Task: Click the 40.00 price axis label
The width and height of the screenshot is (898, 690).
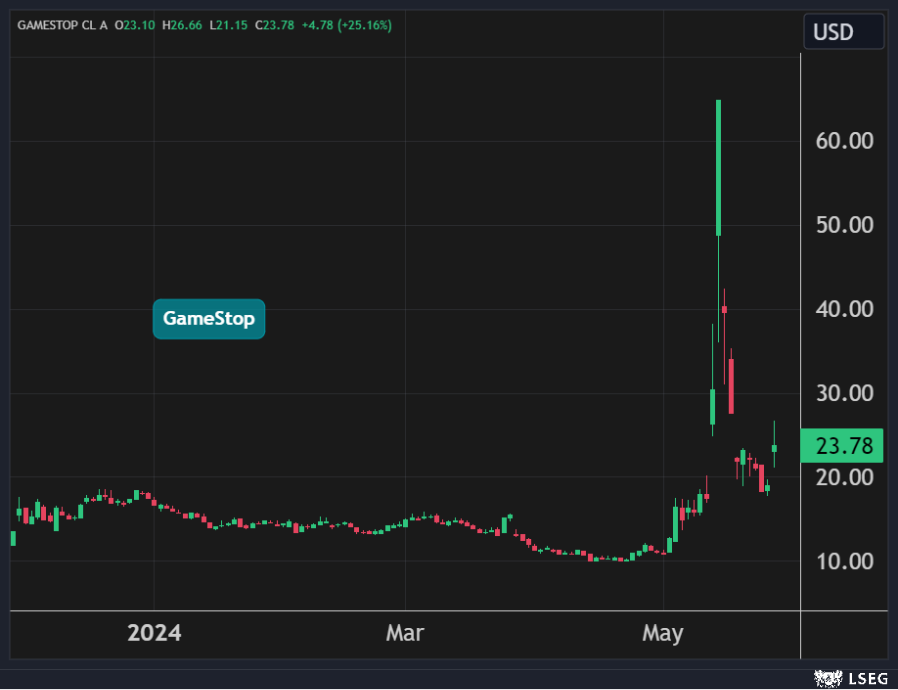Action: [x=844, y=309]
